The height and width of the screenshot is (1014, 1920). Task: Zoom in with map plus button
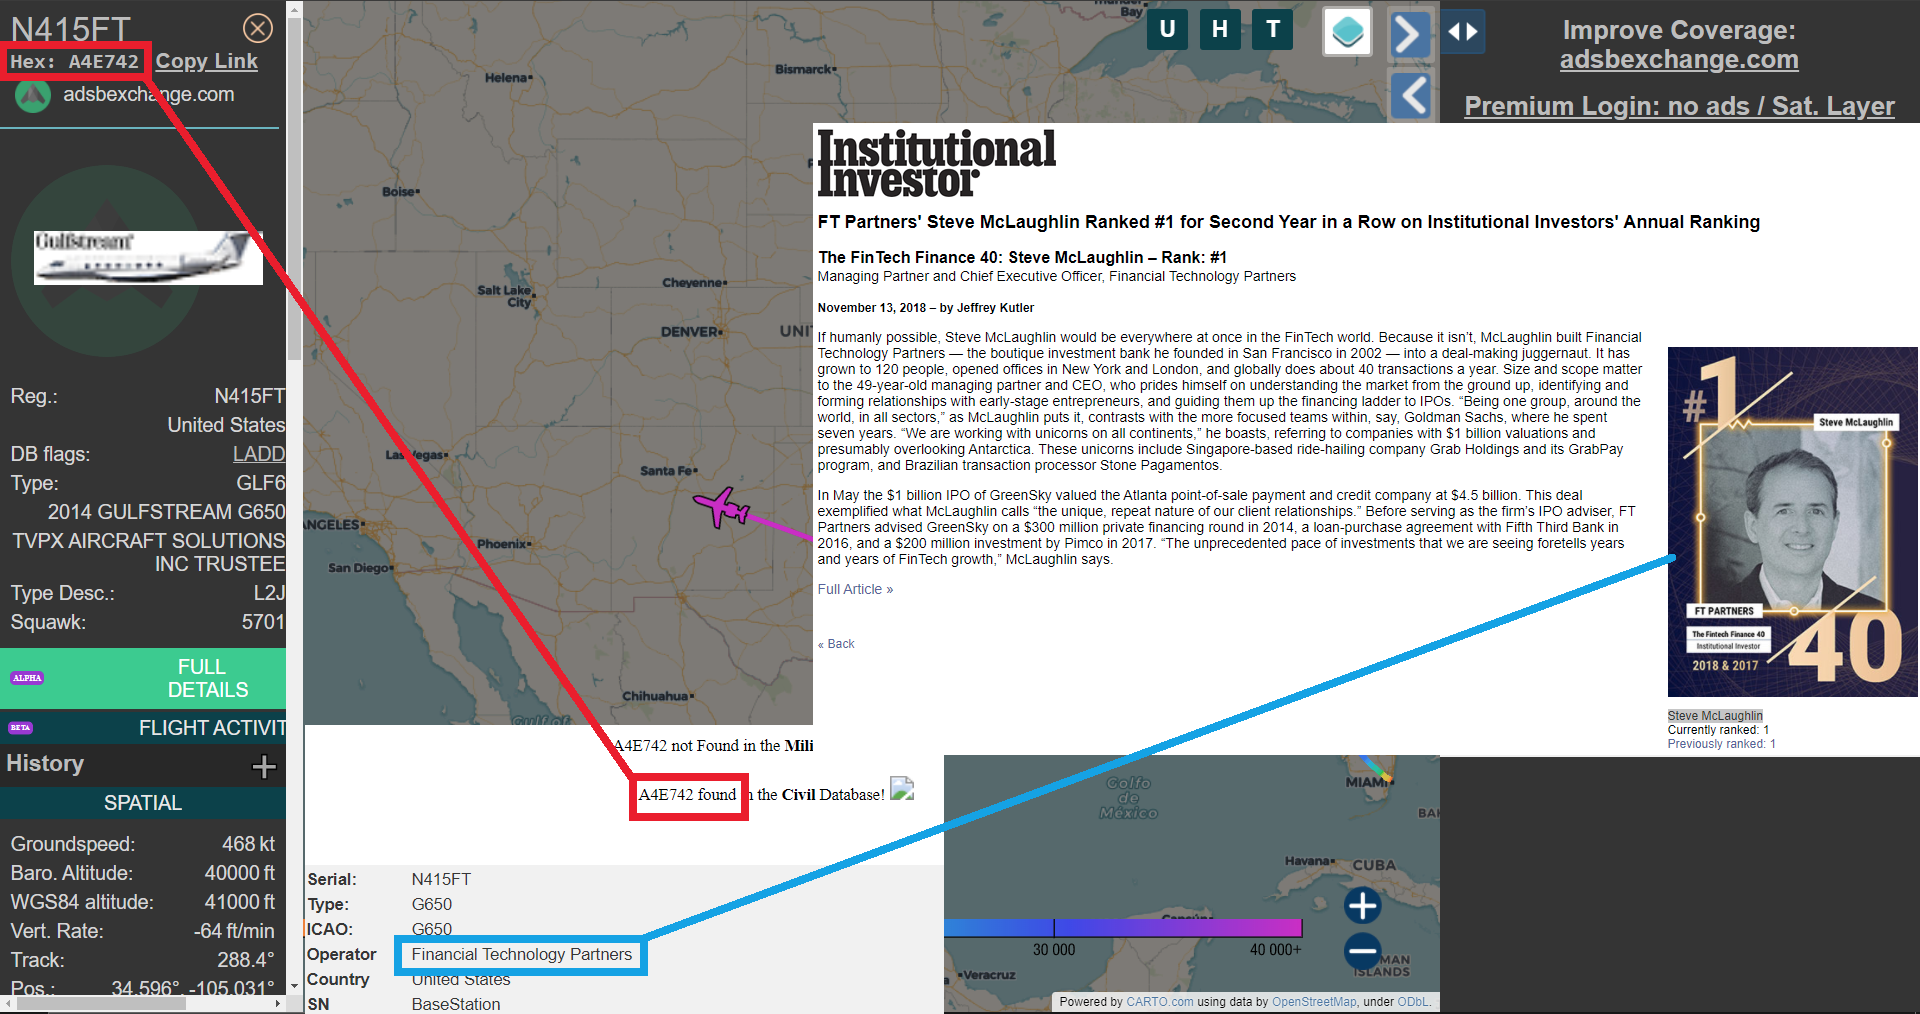(1362, 905)
